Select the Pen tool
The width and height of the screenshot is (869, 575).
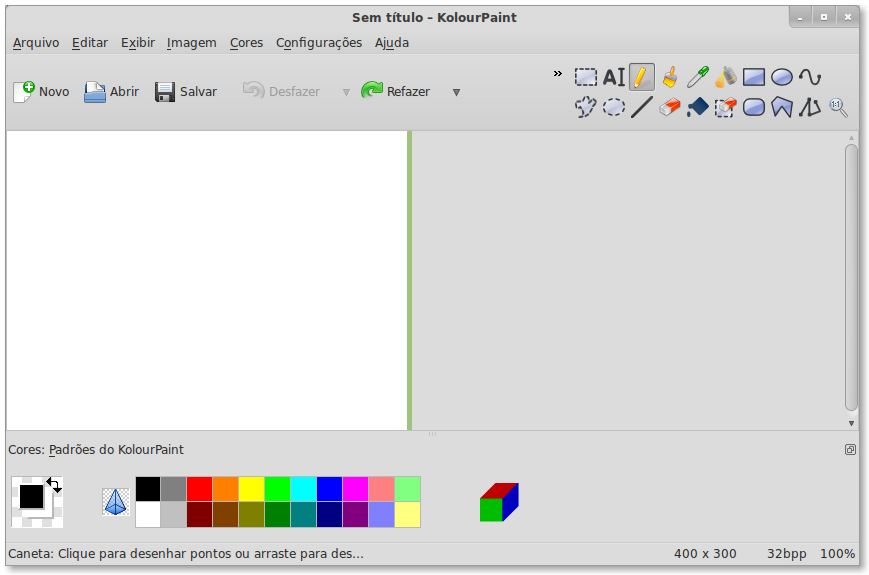[x=641, y=77]
